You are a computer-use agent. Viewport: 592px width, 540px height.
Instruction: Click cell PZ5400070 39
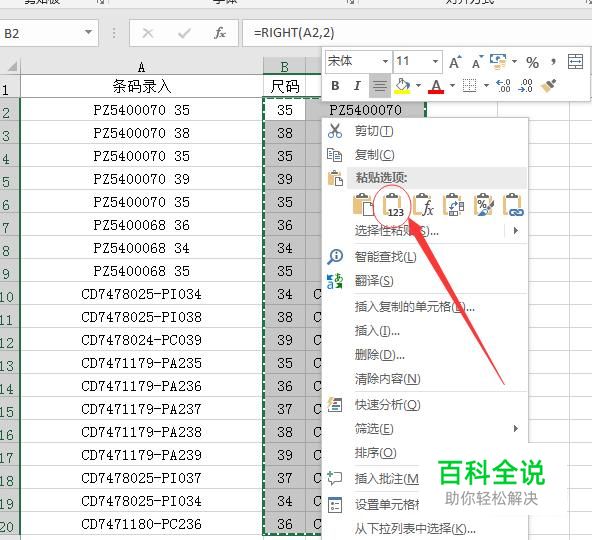(142, 179)
